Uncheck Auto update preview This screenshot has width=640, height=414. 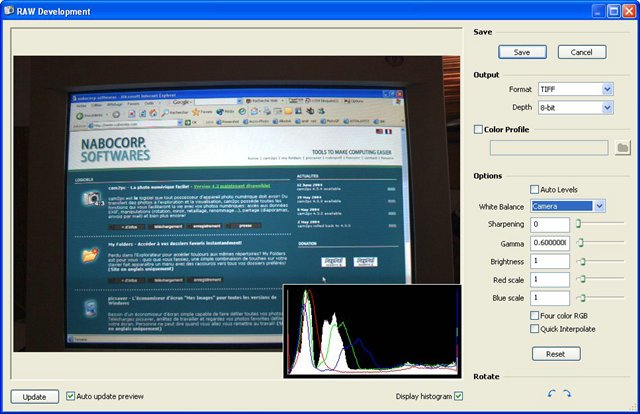coord(70,396)
